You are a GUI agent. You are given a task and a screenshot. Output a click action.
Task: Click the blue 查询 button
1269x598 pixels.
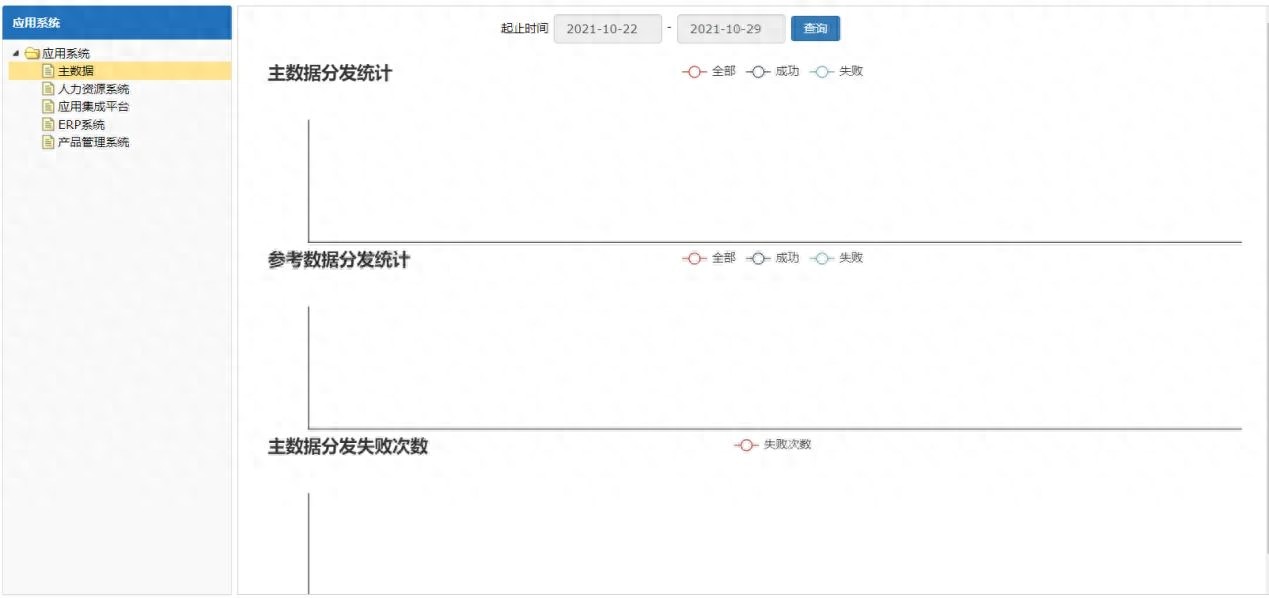[x=815, y=29]
